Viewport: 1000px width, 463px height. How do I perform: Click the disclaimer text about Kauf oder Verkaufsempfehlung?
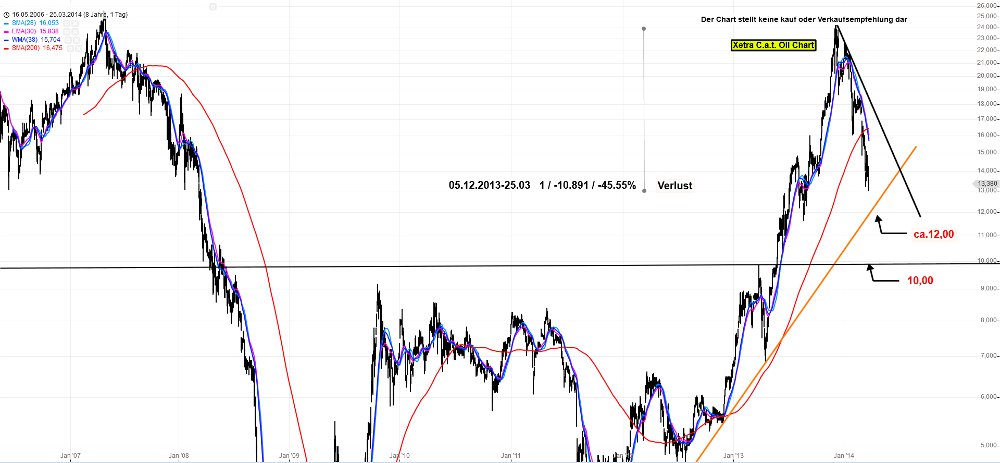(x=804, y=20)
